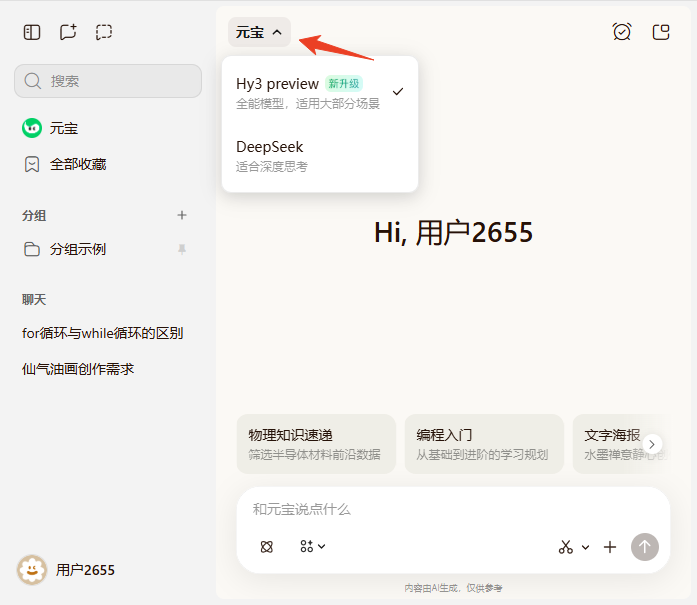Image resolution: width=697 pixels, height=605 pixels.
Task: Select DeepSeek model option
Action: (x=320, y=156)
